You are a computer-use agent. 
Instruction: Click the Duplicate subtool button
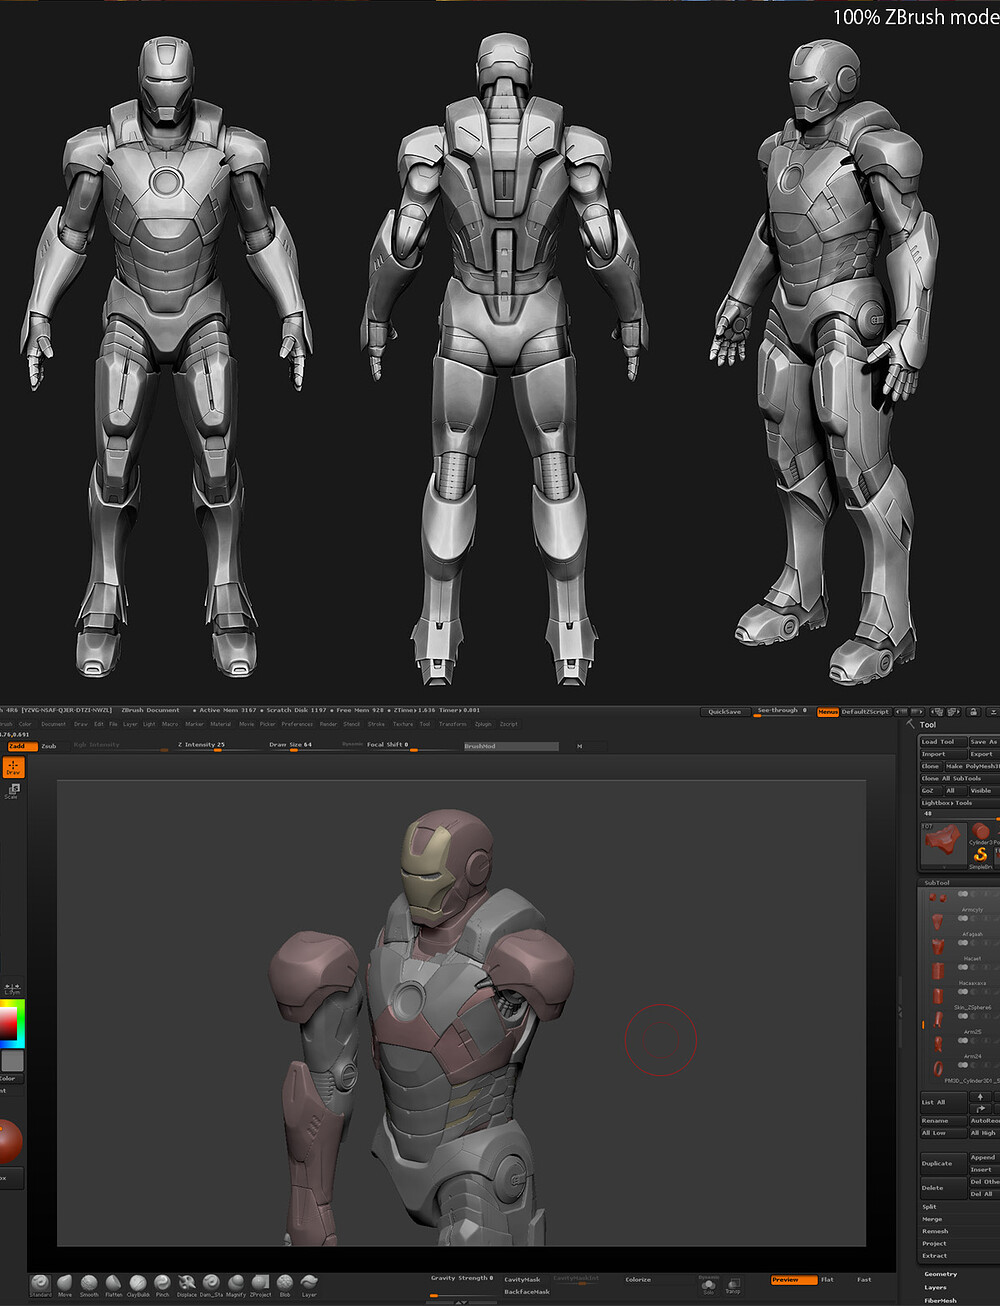point(942,1163)
